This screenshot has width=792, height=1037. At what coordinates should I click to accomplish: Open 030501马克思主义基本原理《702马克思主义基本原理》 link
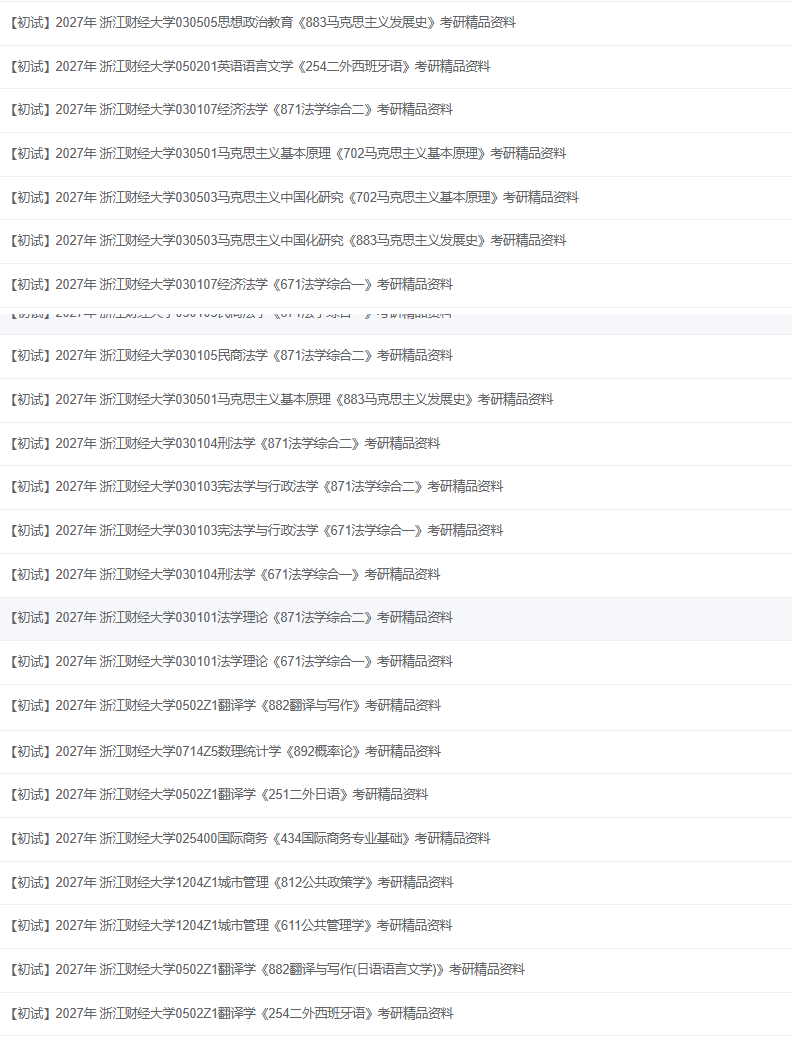coord(288,153)
